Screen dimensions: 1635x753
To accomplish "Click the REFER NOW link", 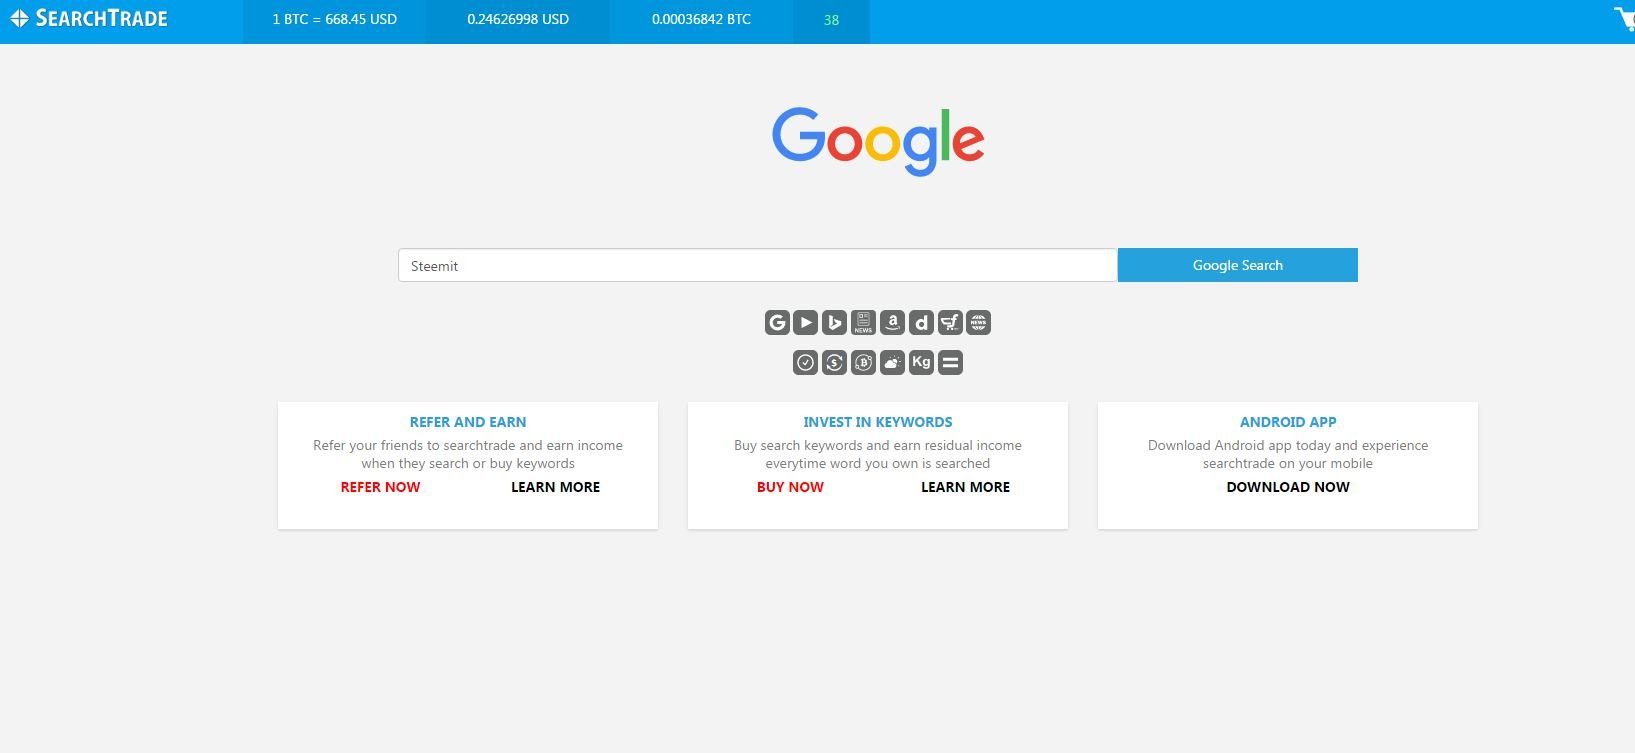I will 380,487.
